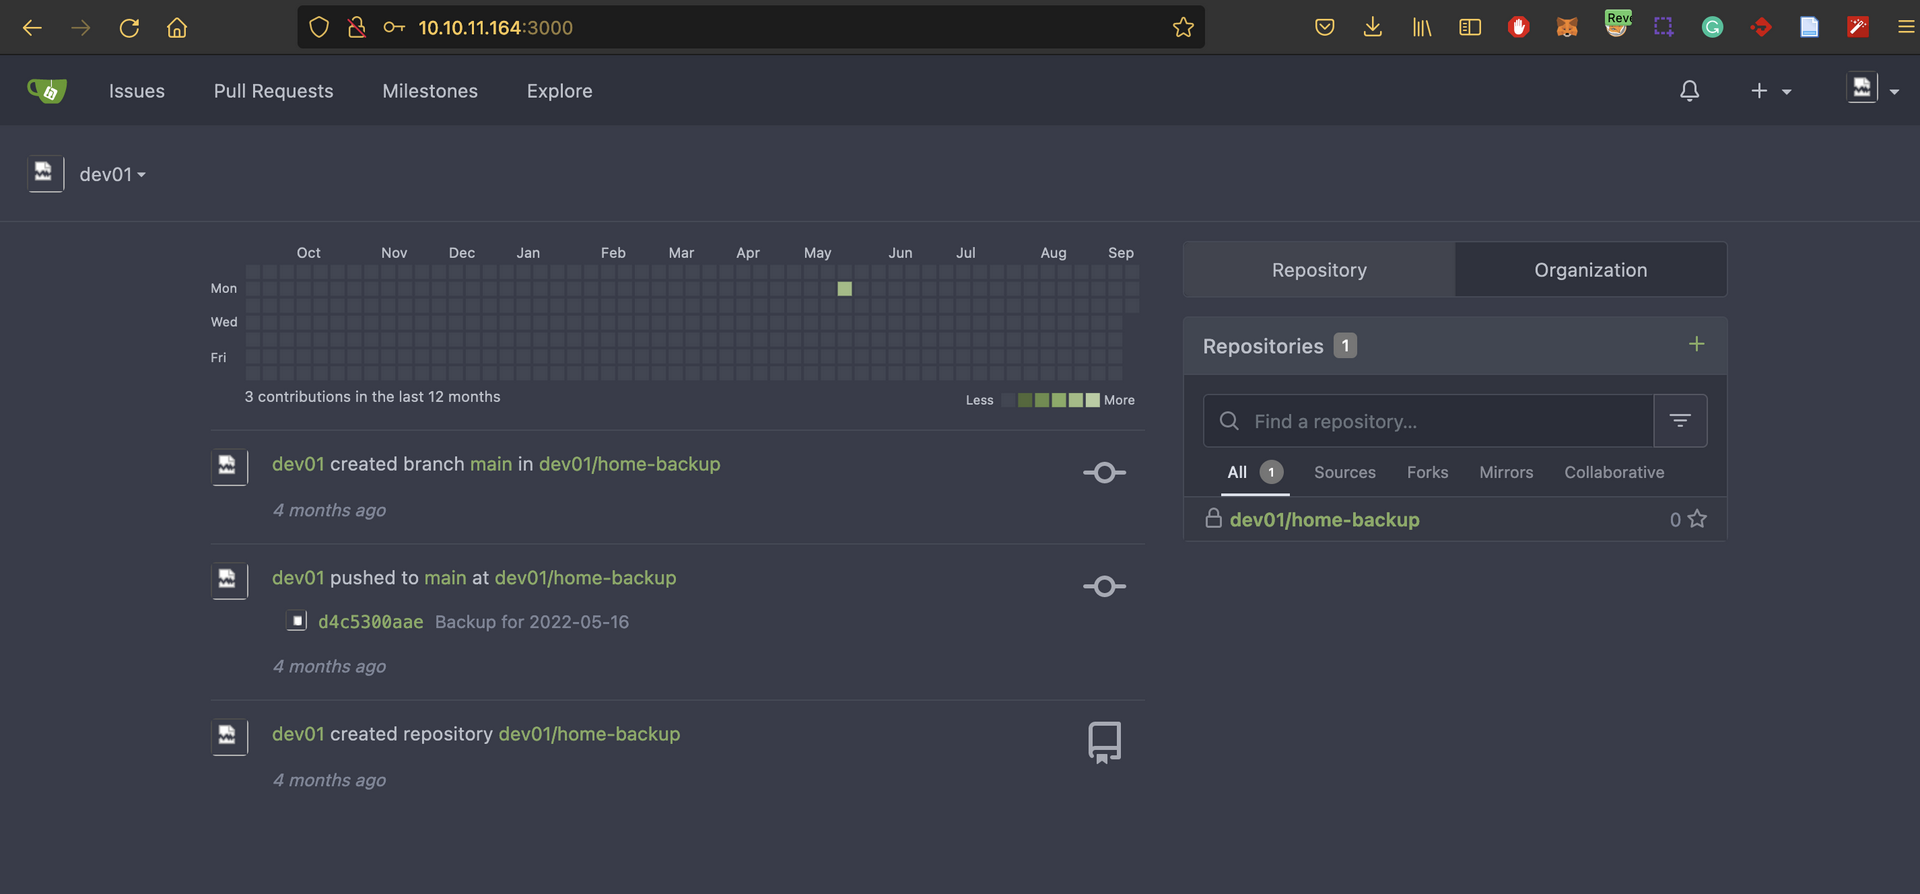Click the brightest green legend swatch near More
1920x894 pixels.
(x=1093, y=400)
